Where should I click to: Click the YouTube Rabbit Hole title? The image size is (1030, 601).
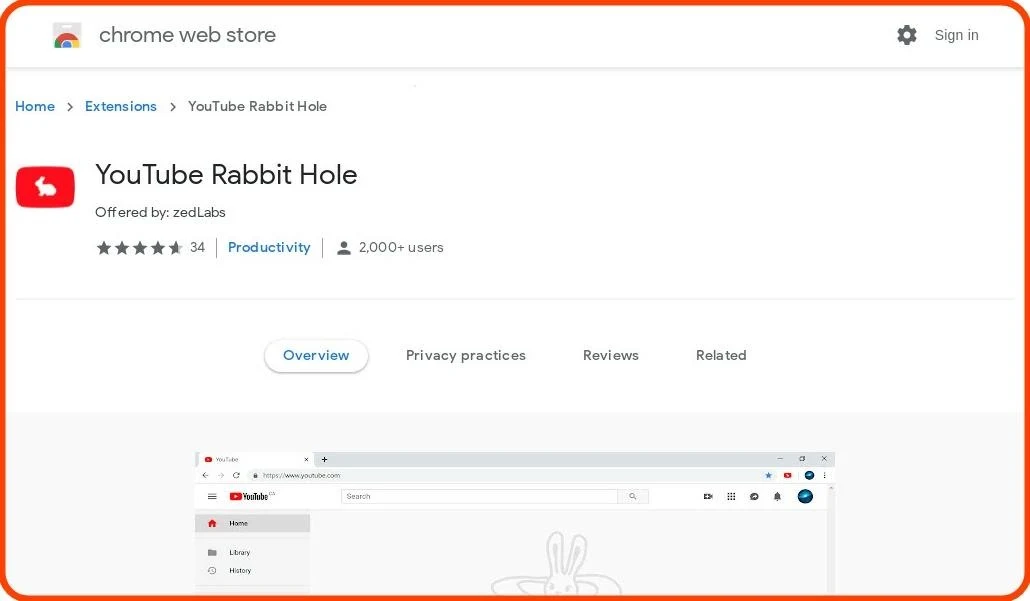(226, 175)
